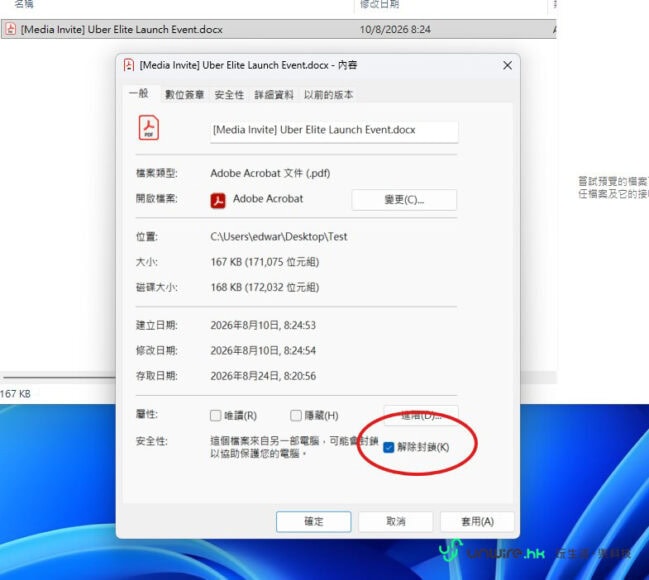
Task: Click the 套用(A) apply button
Action: point(477,522)
